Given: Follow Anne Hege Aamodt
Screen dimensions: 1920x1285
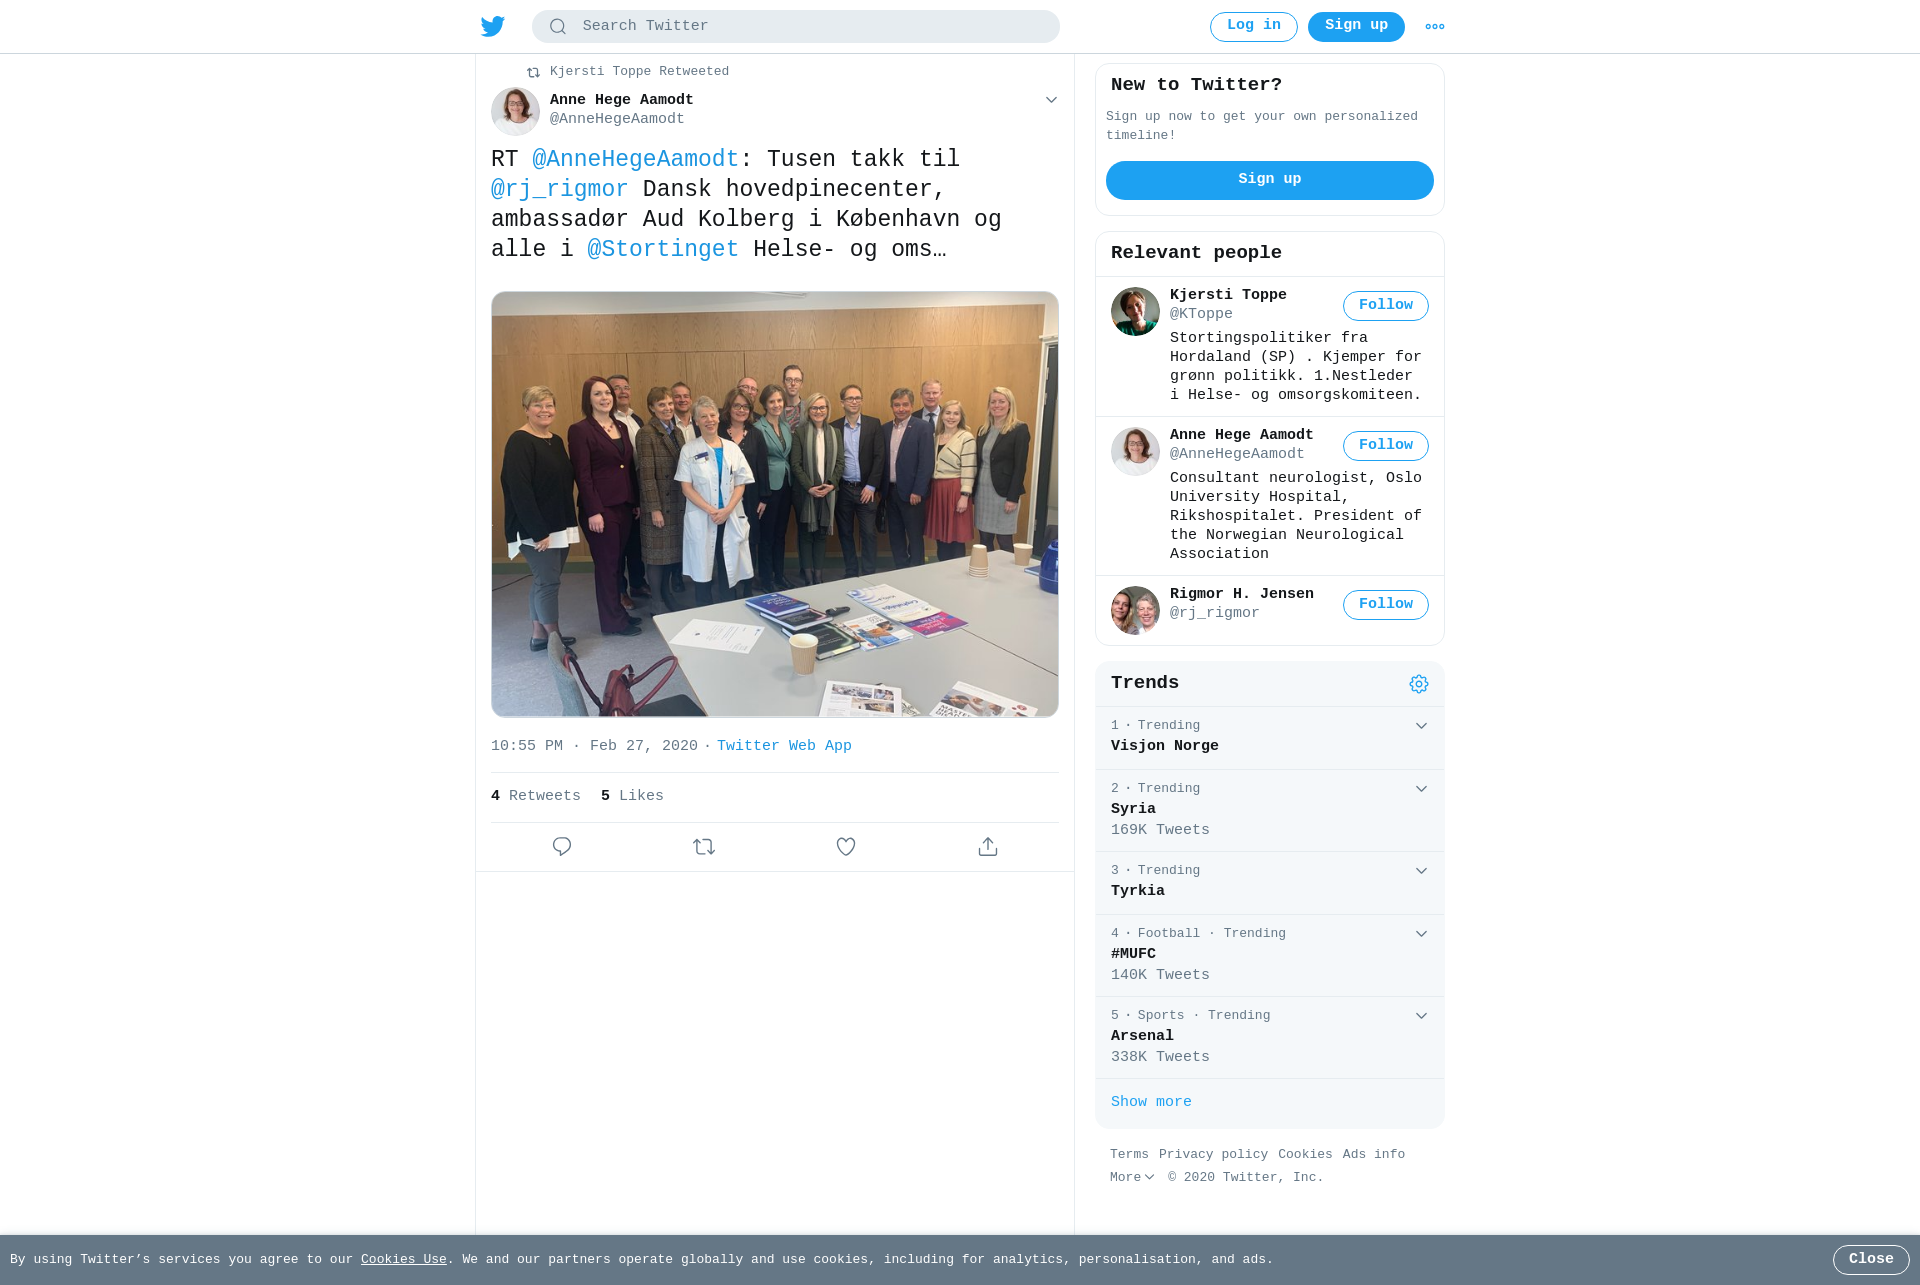Looking at the screenshot, I should [x=1386, y=446].
